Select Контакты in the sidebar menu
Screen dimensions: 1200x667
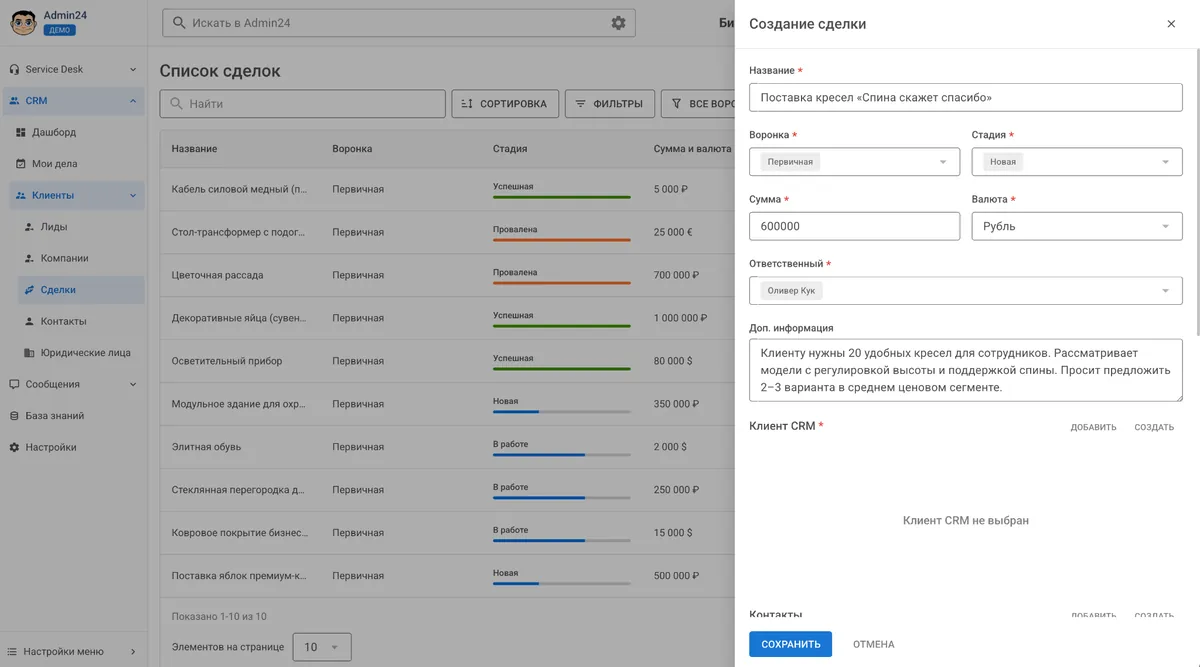[x=63, y=322]
